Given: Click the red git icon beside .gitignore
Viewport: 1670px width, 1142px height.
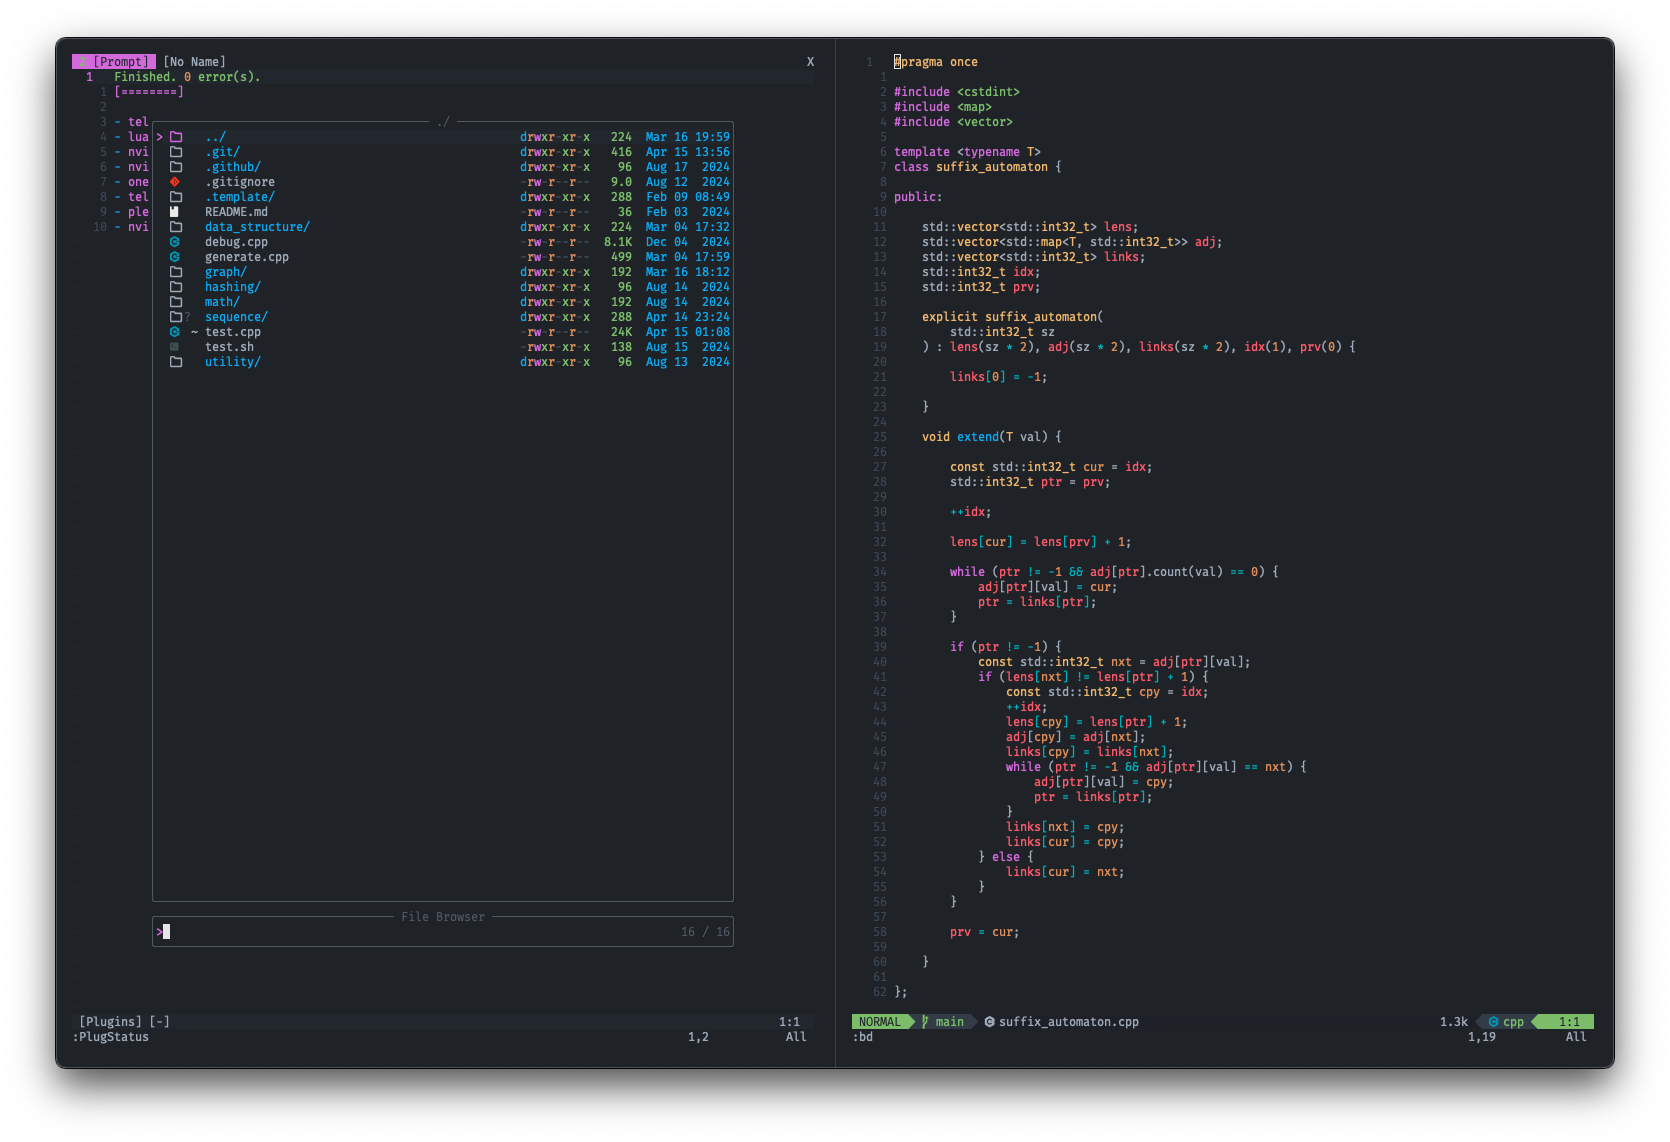Looking at the screenshot, I should pos(175,182).
